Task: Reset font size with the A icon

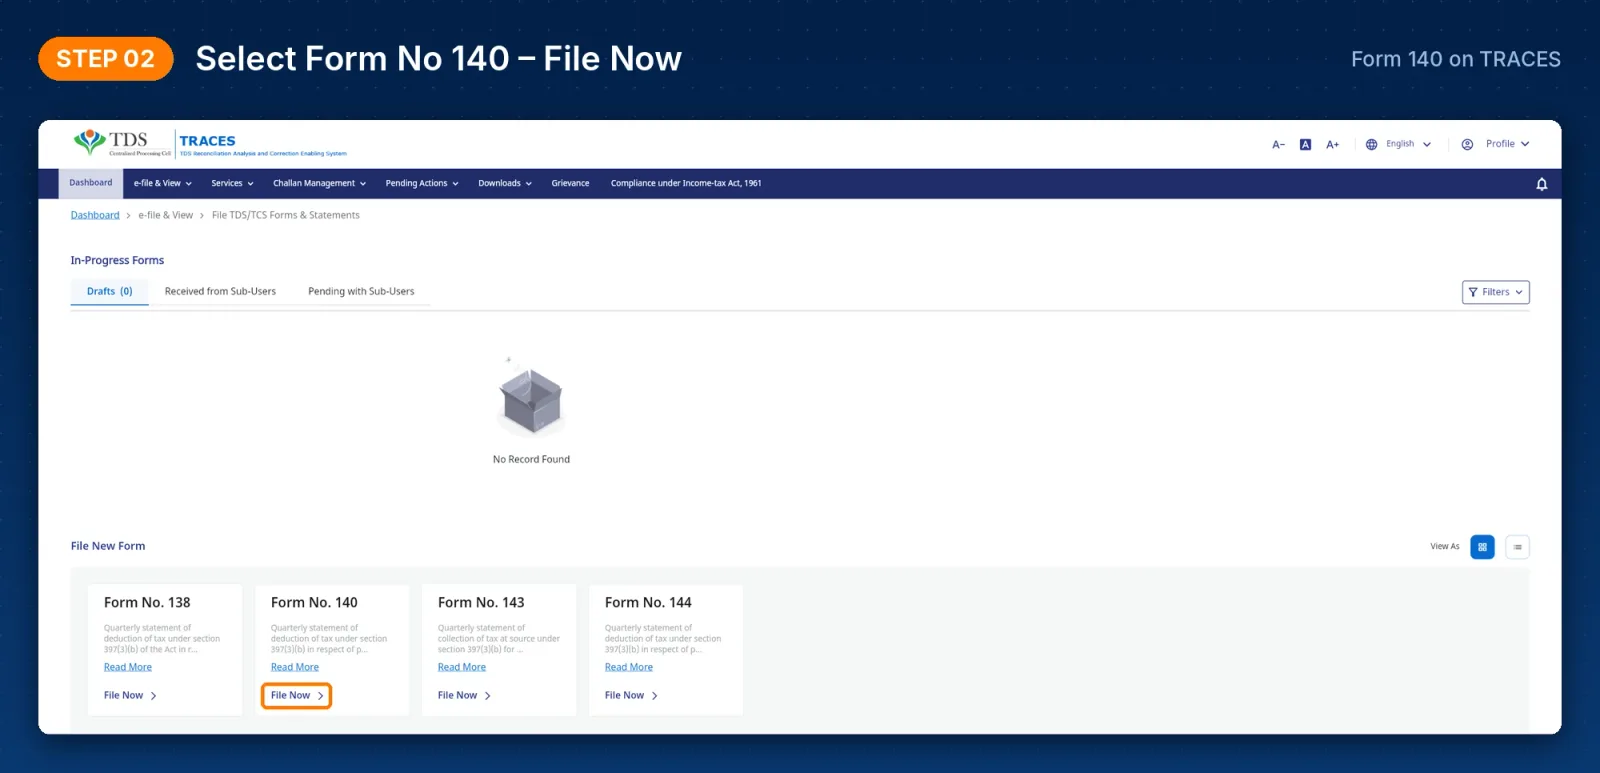Action: click(x=1305, y=145)
